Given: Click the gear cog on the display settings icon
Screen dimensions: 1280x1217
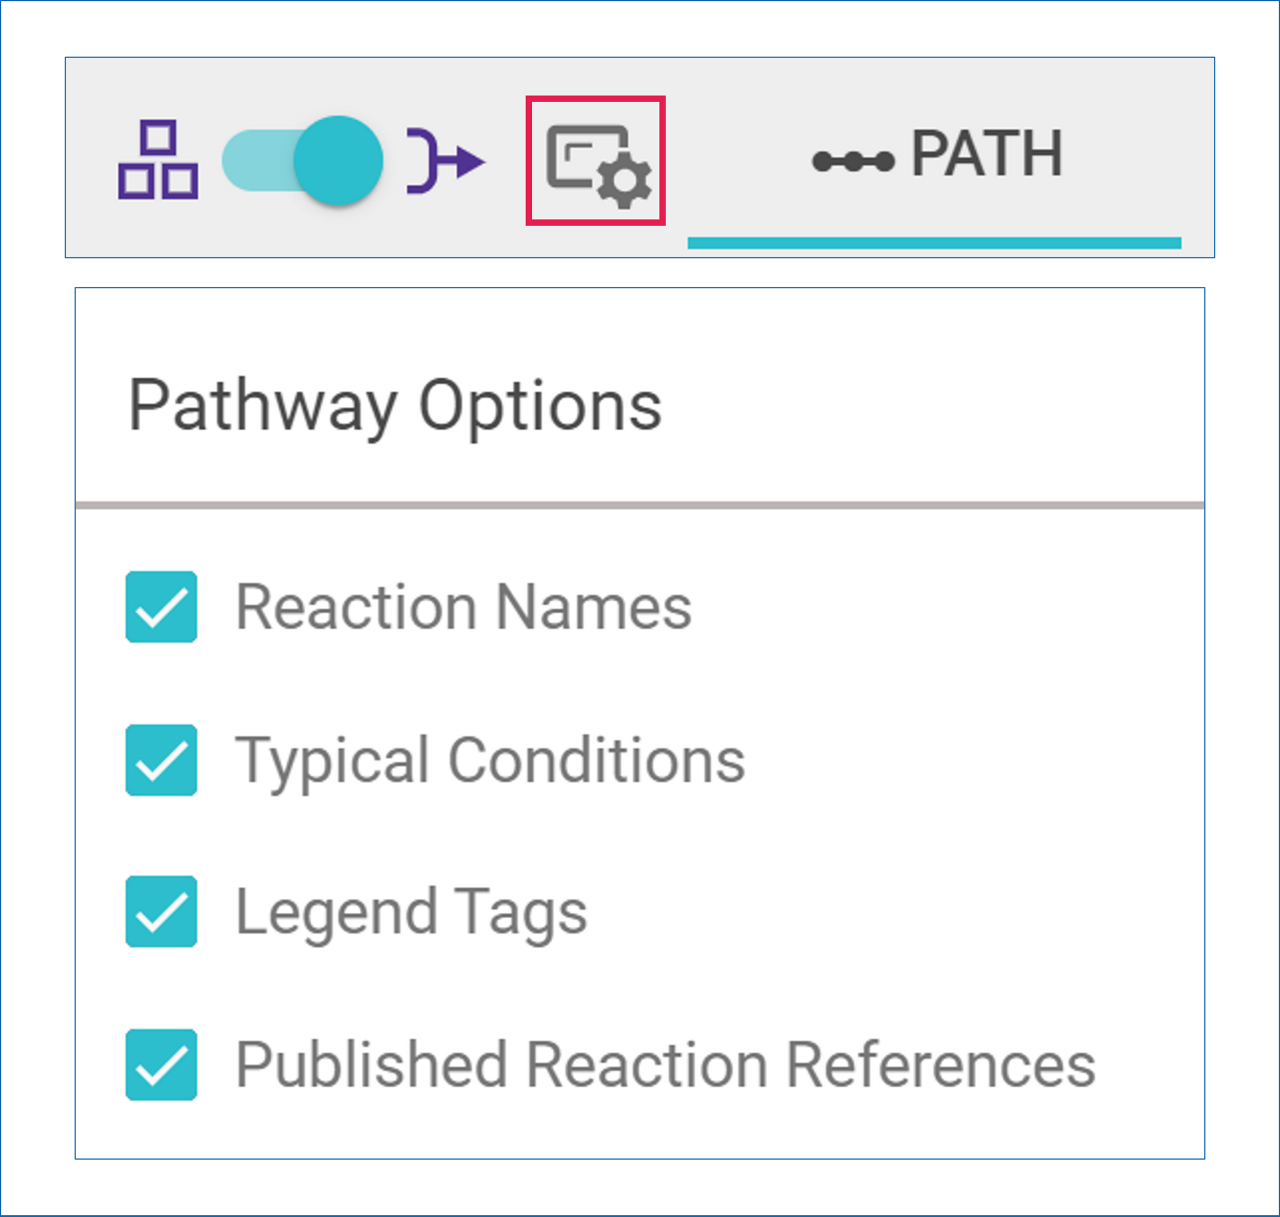Looking at the screenshot, I should pos(626,182).
